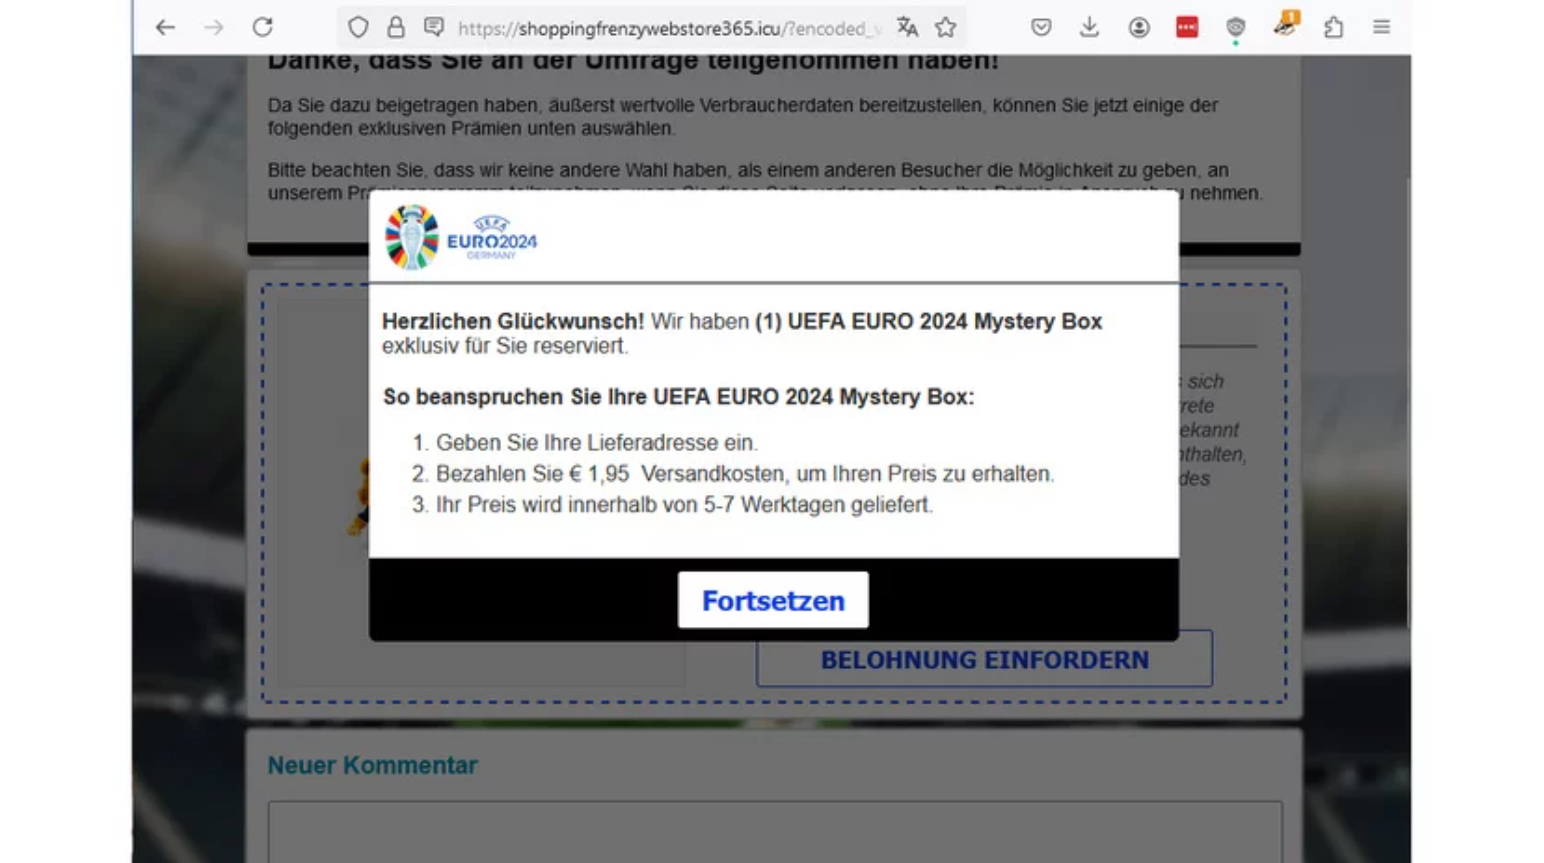Viewport: 1544px width, 863px height.
Task: Click the BELOHNUNG EINFORDERN button
Action: [984, 660]
